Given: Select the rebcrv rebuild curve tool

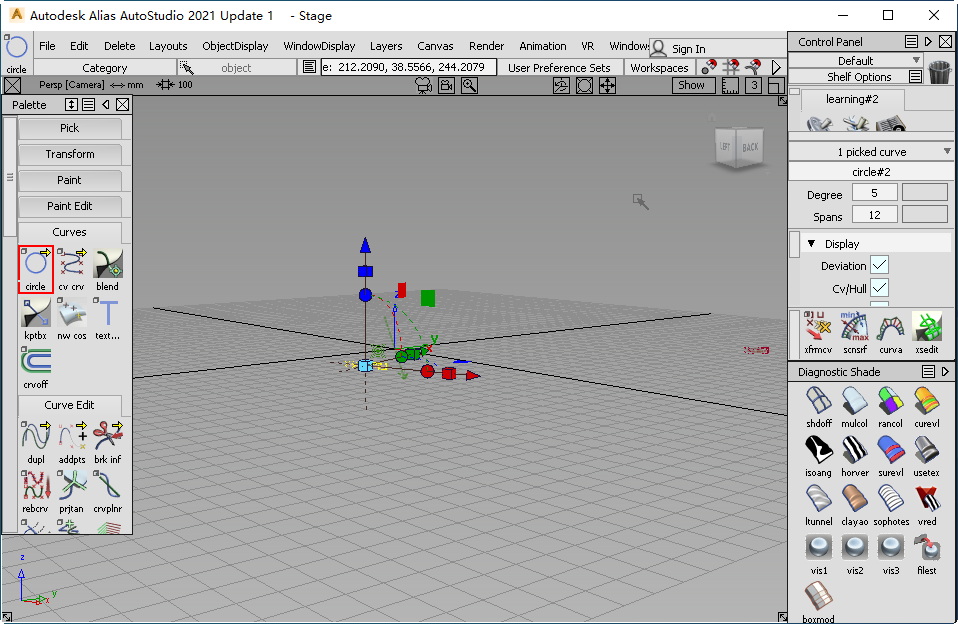Looking at the screenshot, I should (x=35, y=491).
